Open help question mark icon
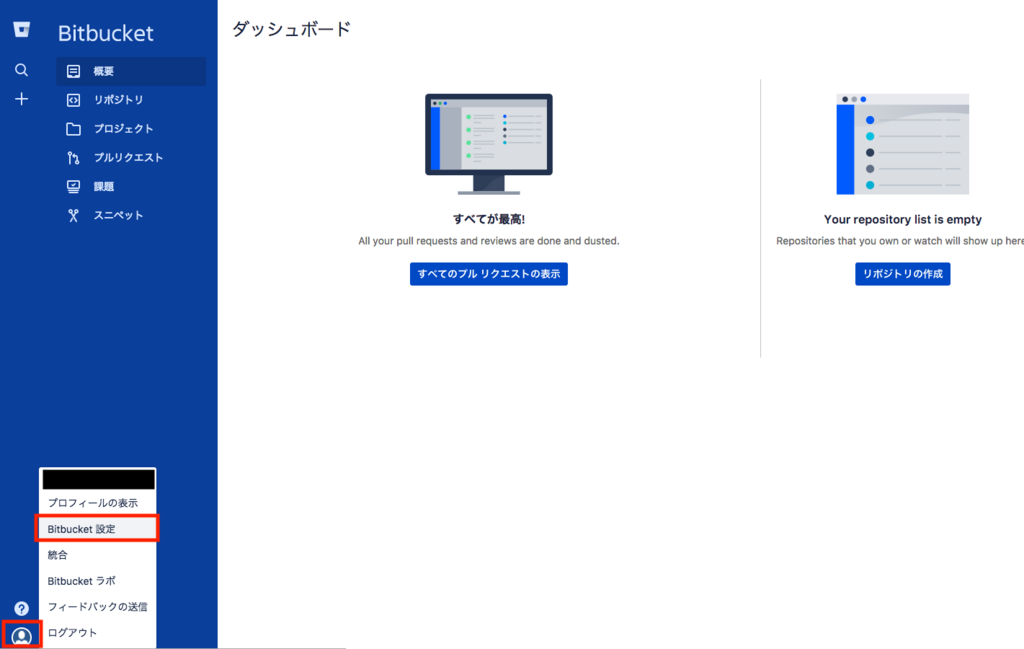This screenshot has height=649, width=1024. click(x=22, y=609)
